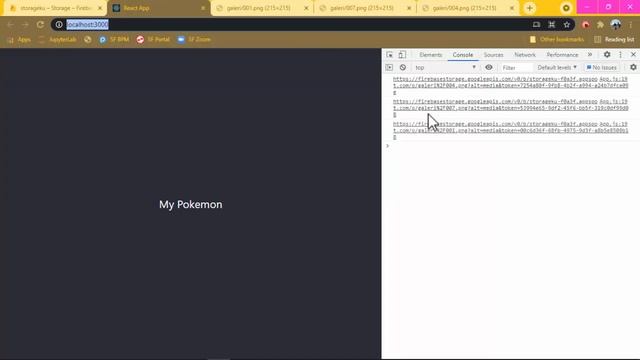Click the DevTools inspect element picker icon
Image resolution: width=640 pixels, height=360 pixels.
click(389, 55)
